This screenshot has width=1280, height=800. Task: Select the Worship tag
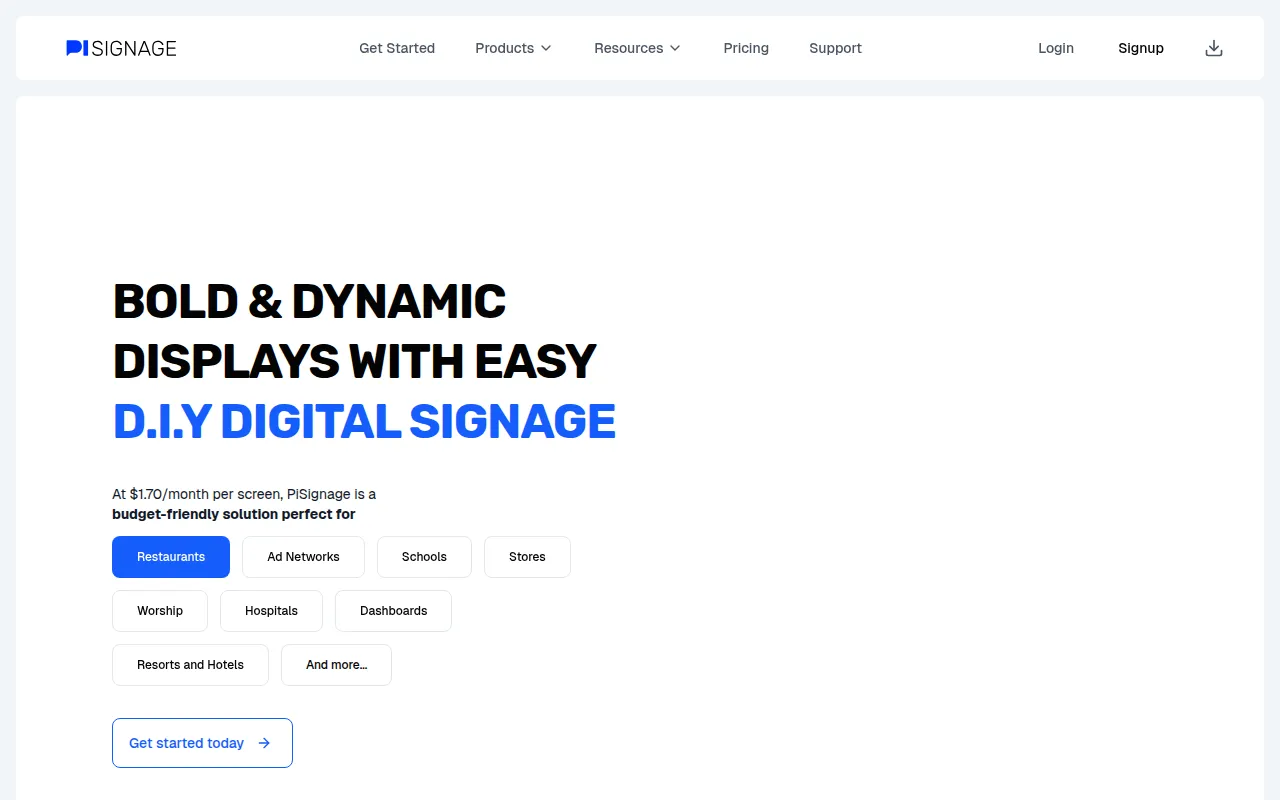160,611
